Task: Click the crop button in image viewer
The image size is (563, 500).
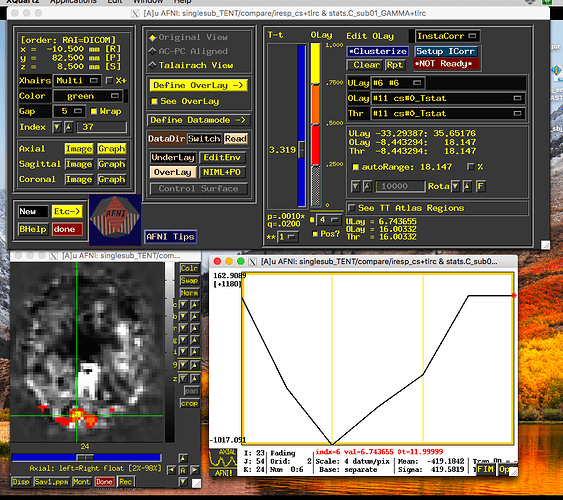Action: [189, 403]
